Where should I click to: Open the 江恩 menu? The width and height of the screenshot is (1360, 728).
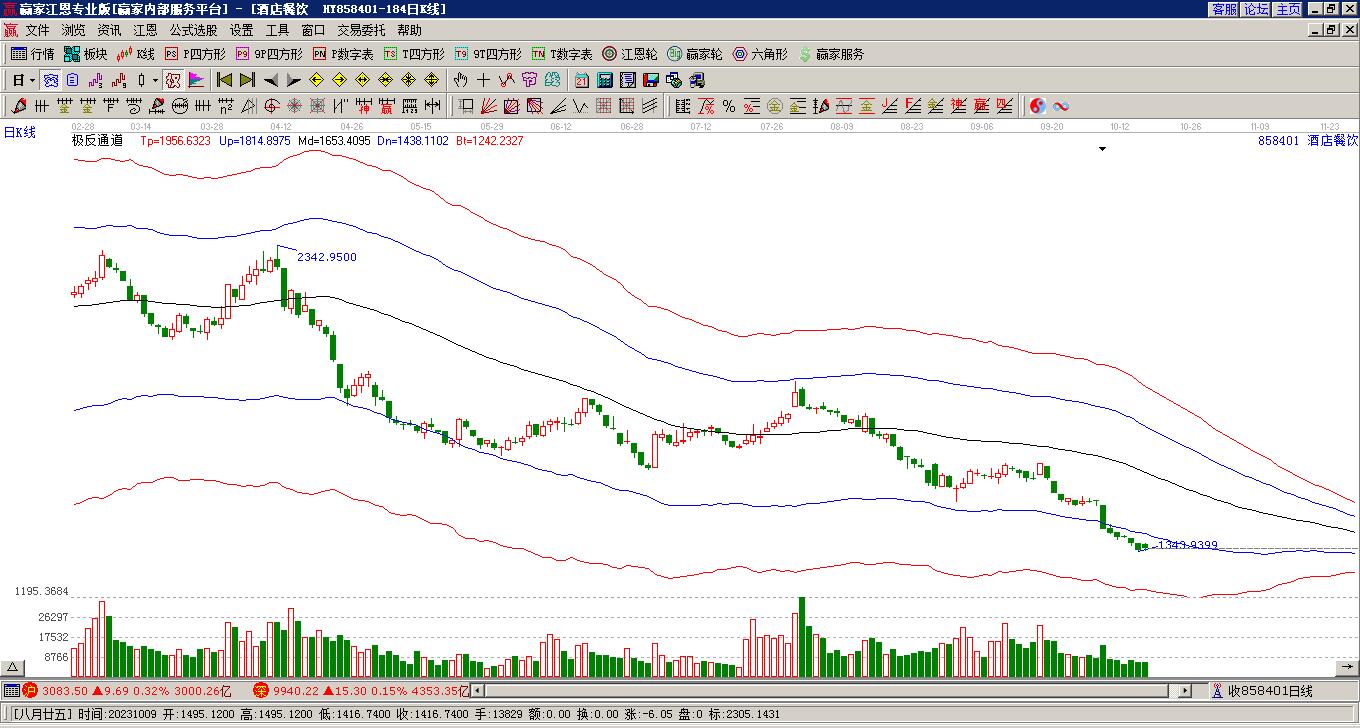click(145, 31)
